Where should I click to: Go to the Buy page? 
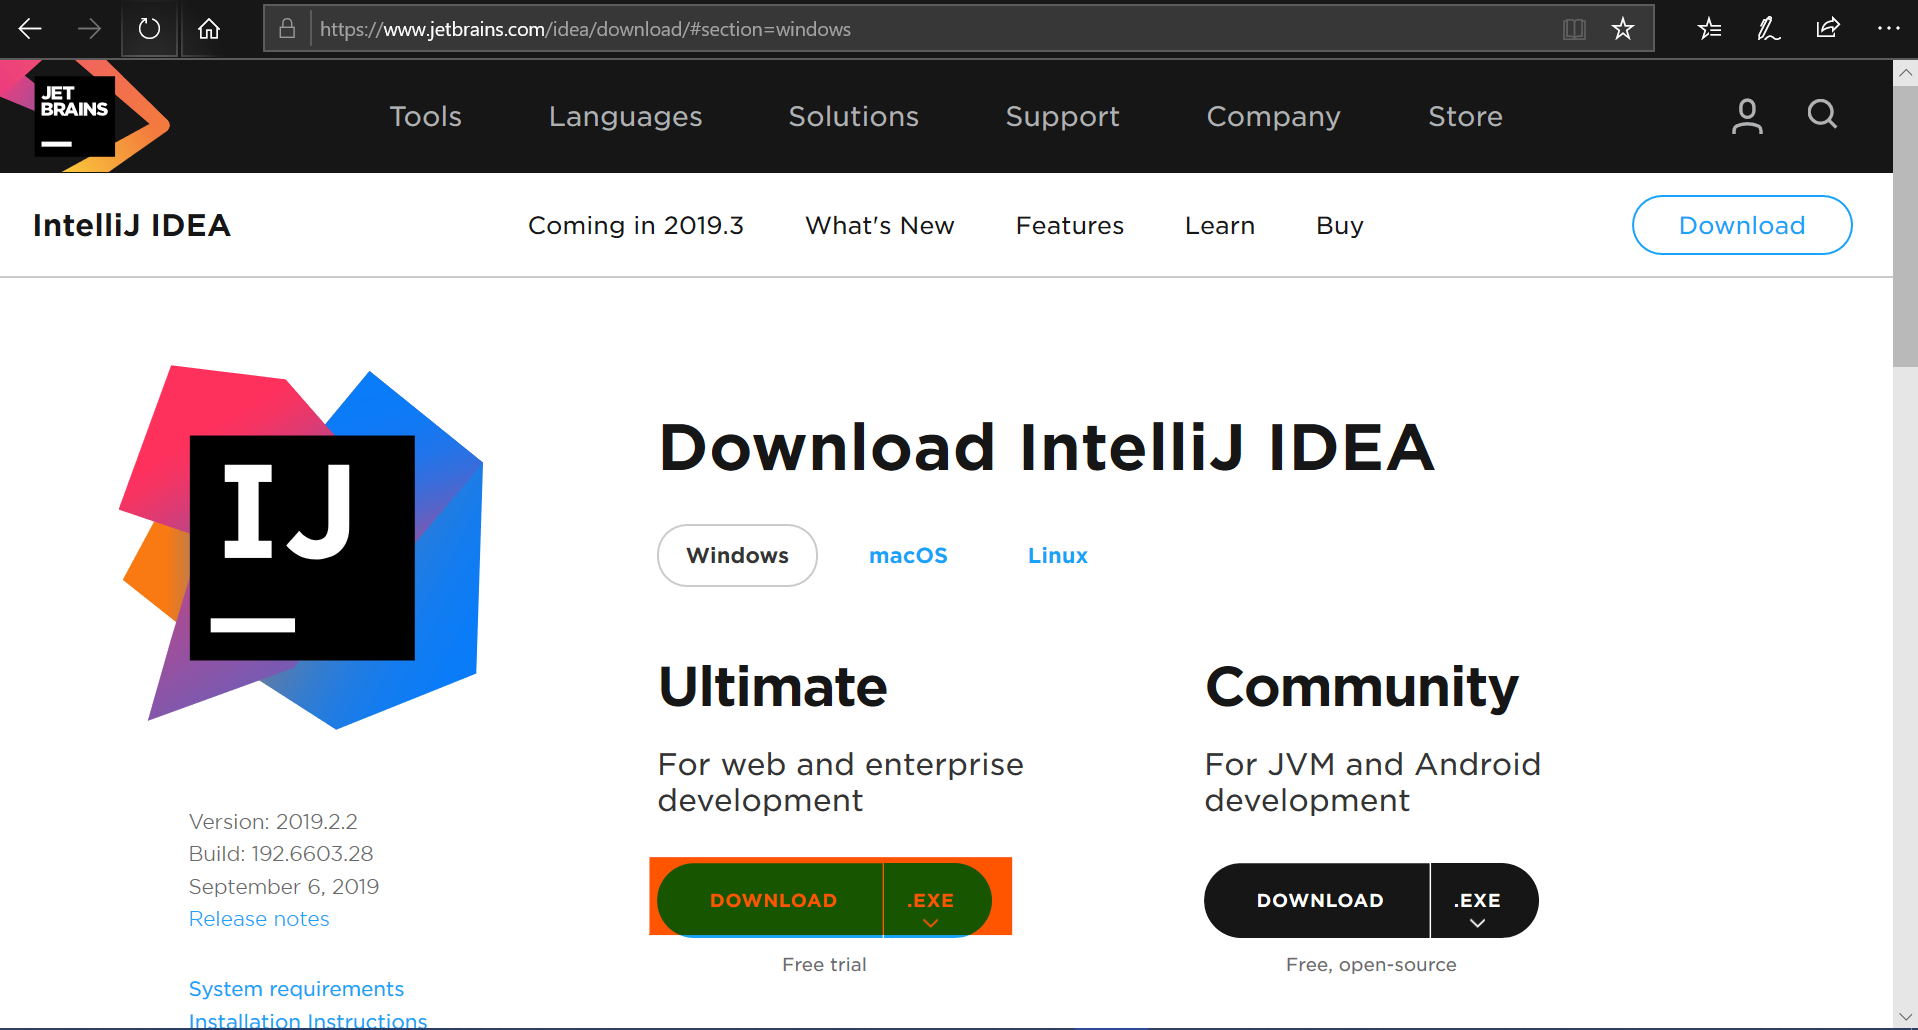coord(1340,226)
